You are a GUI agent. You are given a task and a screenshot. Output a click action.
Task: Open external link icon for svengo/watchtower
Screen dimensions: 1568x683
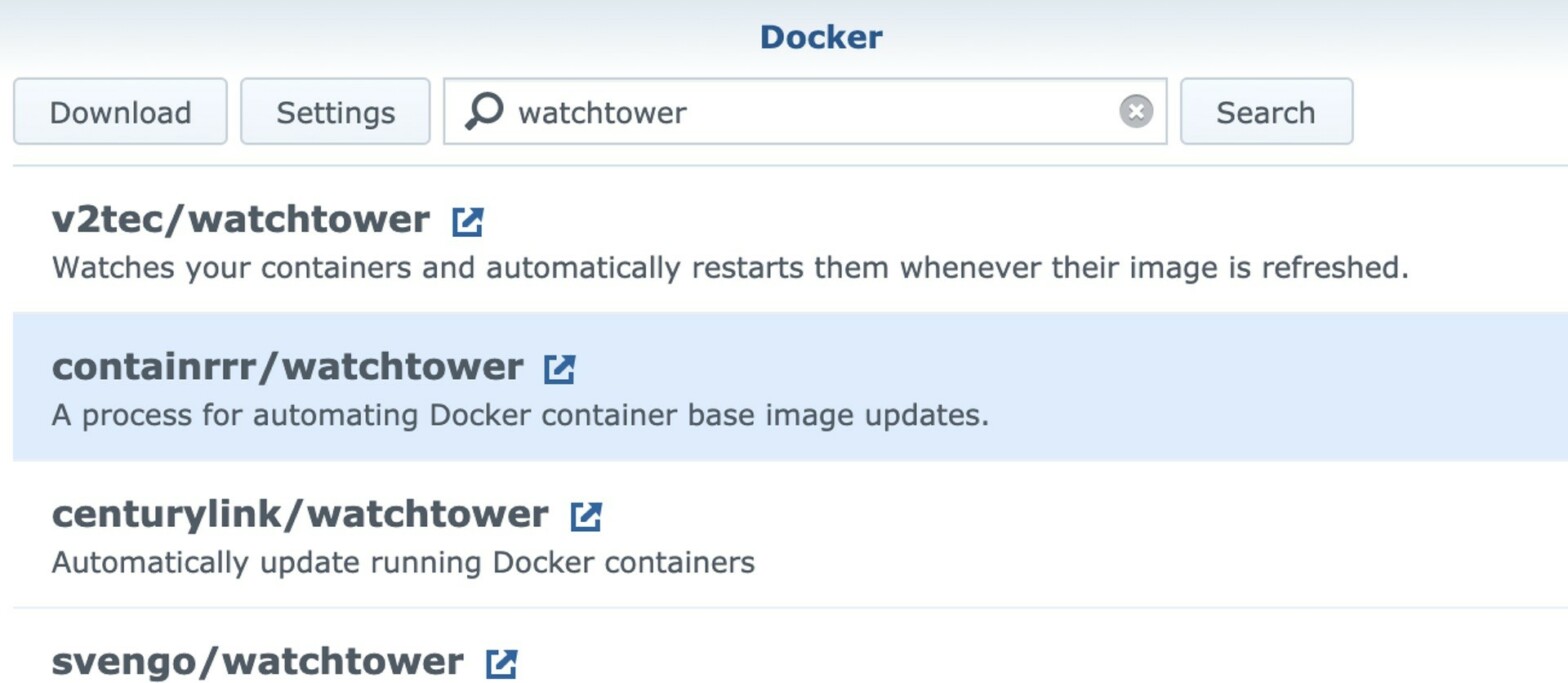pyautogui.click(x=501, y=663)
